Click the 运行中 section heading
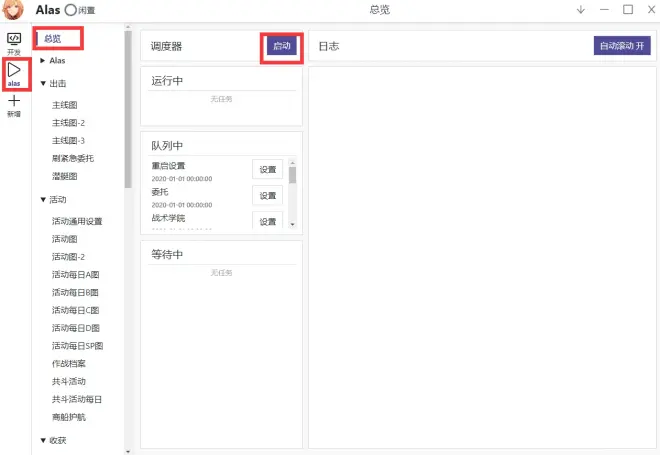This screenshot has height=455, width=660. [x=167, y=81]
